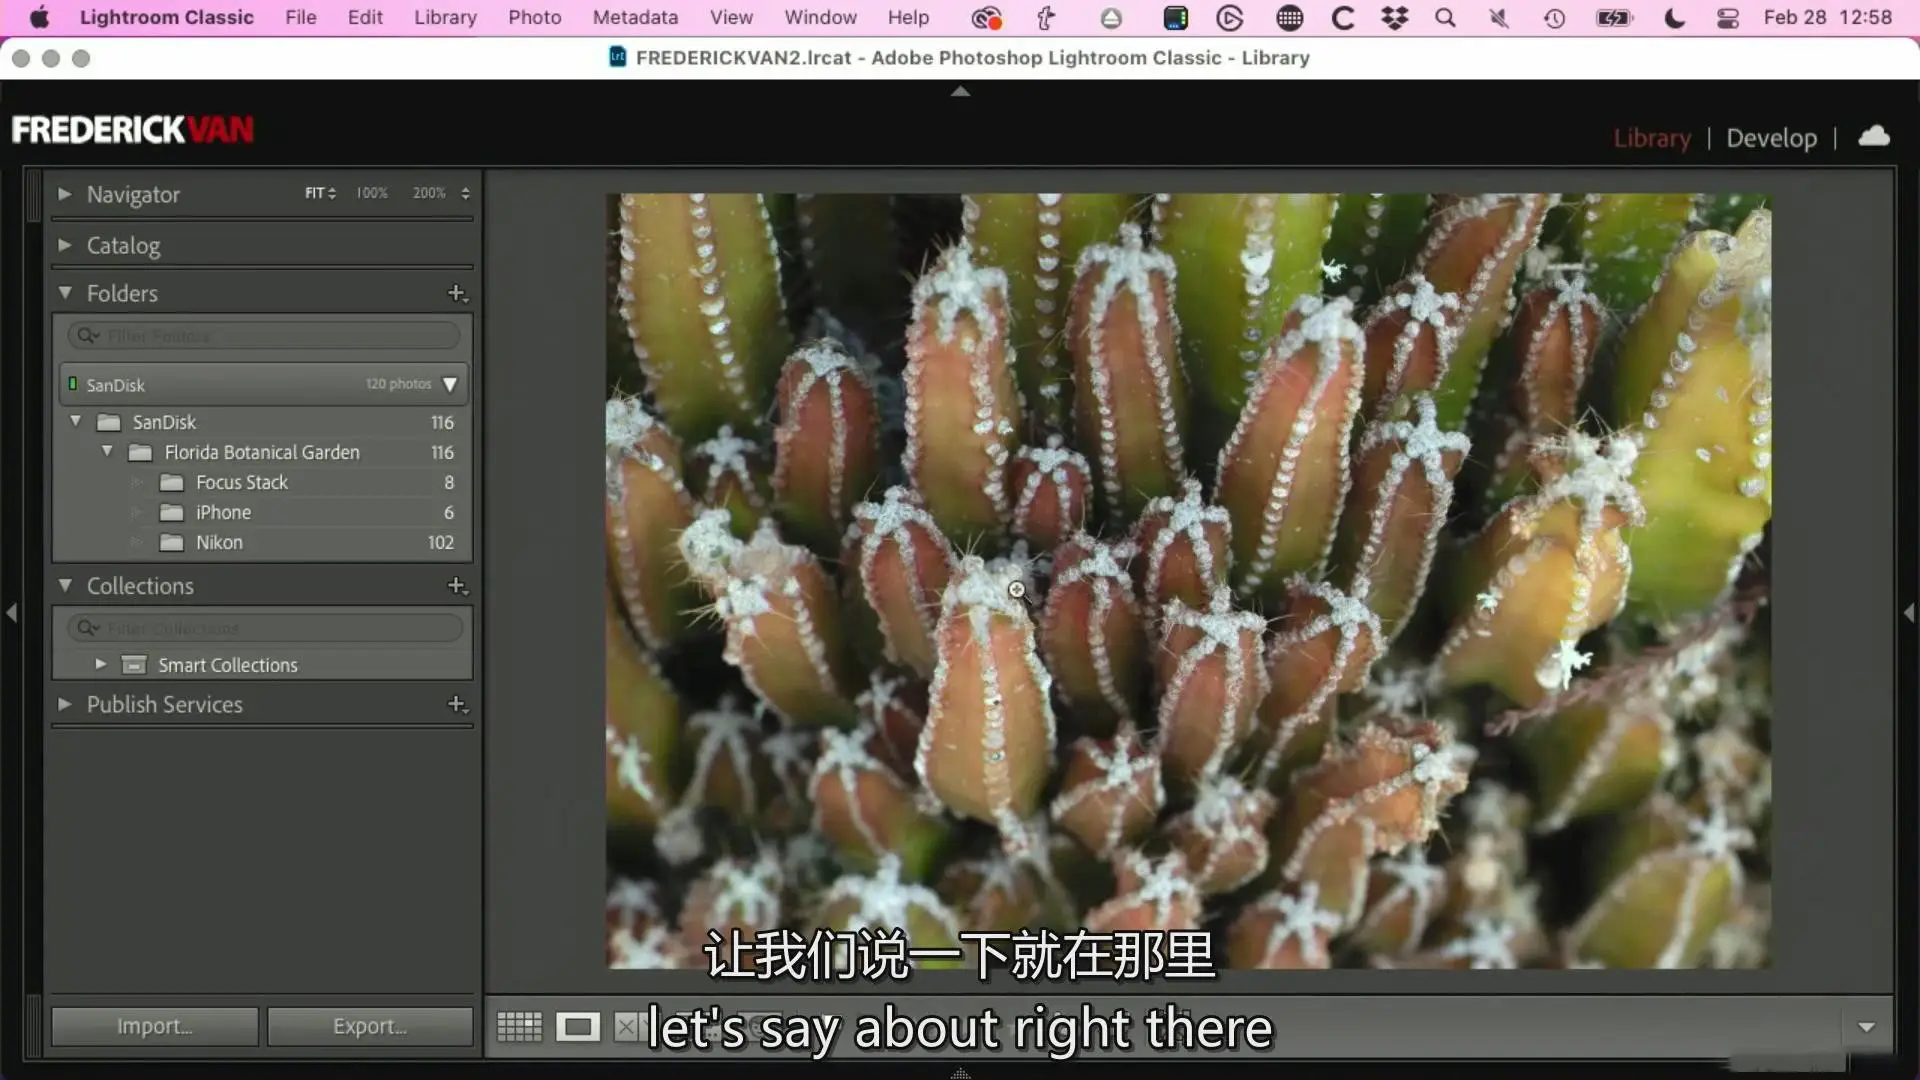Image resolution: width=1920 pixels, height=1080 pixels.
Task: Click the FREDERICKVAN identity plate
Action: pos(132,130)
